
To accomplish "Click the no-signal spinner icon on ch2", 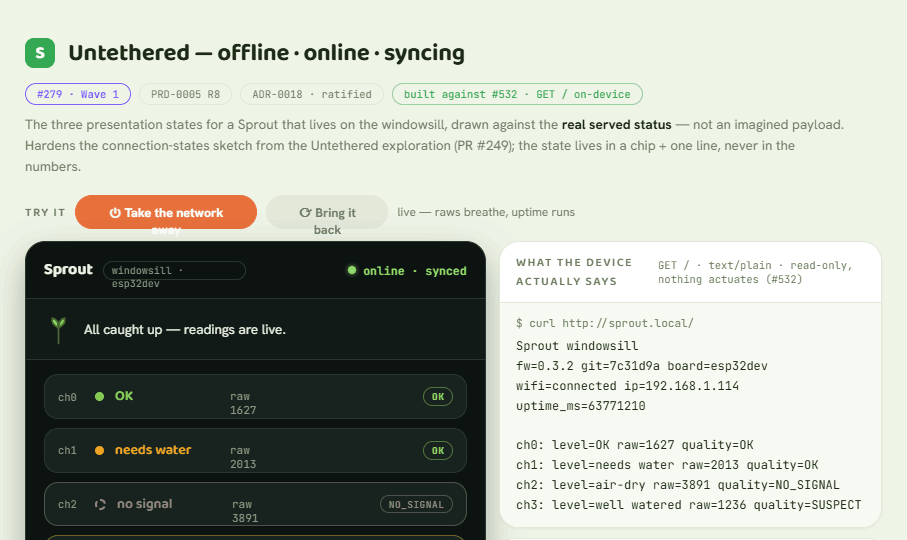I will [100, 504].
